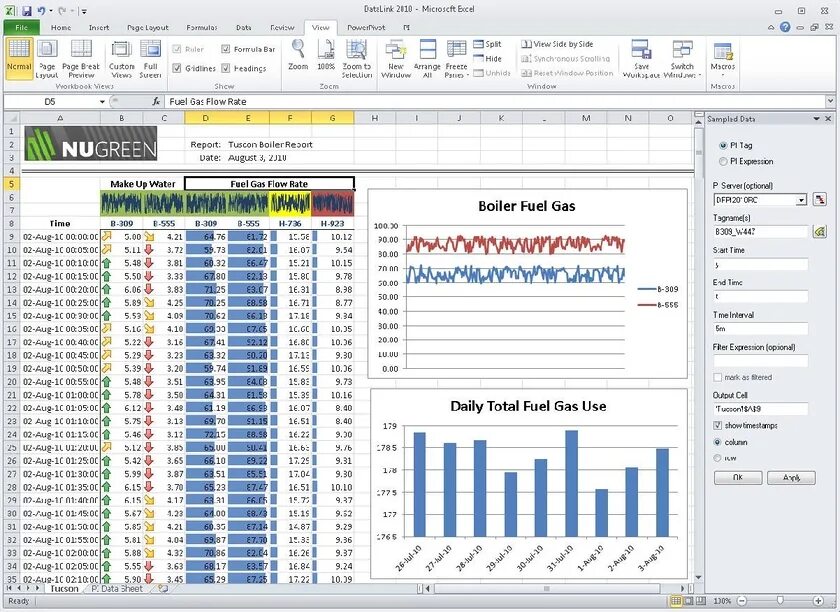Click Zoom to Selection
840x612 pixels.
coord(357,59)
